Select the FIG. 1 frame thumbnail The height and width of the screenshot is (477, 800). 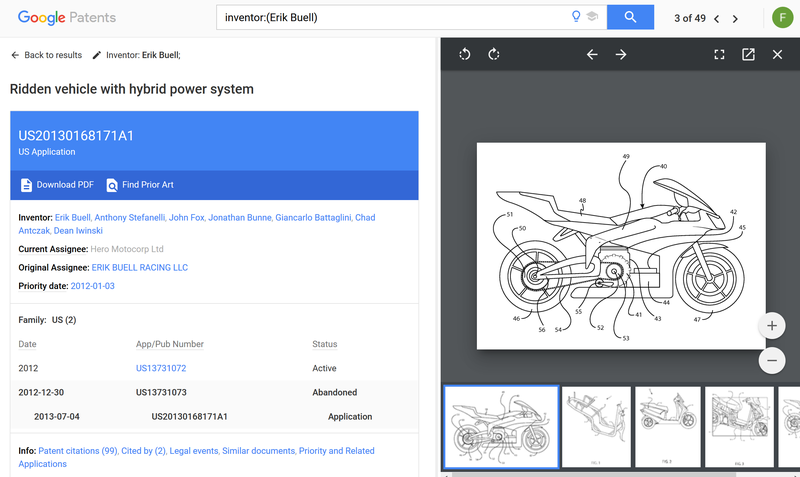point(596,427)
